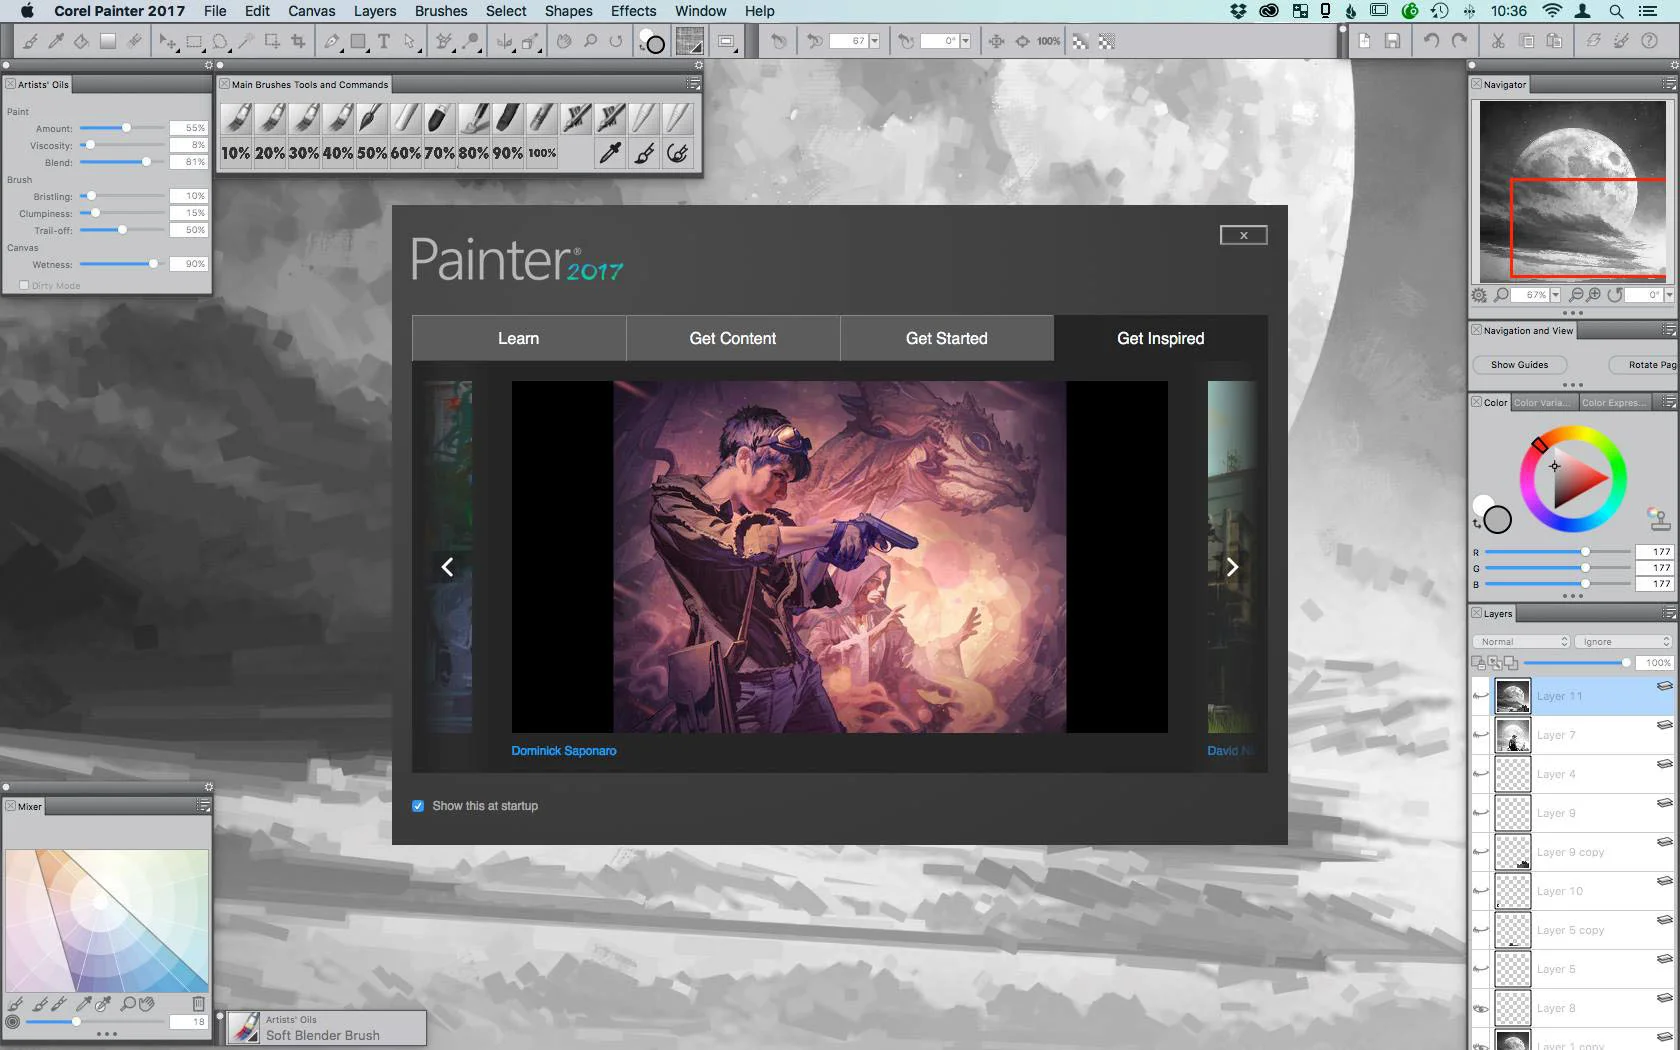Select the Text tool
The height and width of the screenshot is (1050, 1680).
[x=383, y=41]
